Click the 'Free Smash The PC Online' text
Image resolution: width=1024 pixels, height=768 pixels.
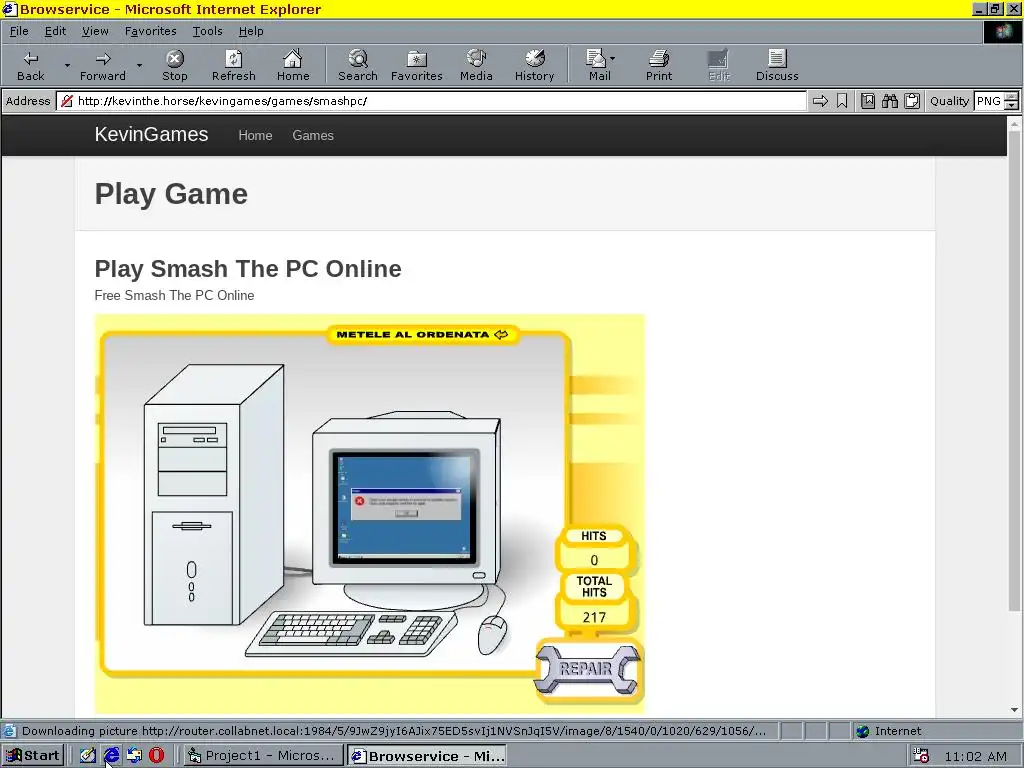coord(174,295)
